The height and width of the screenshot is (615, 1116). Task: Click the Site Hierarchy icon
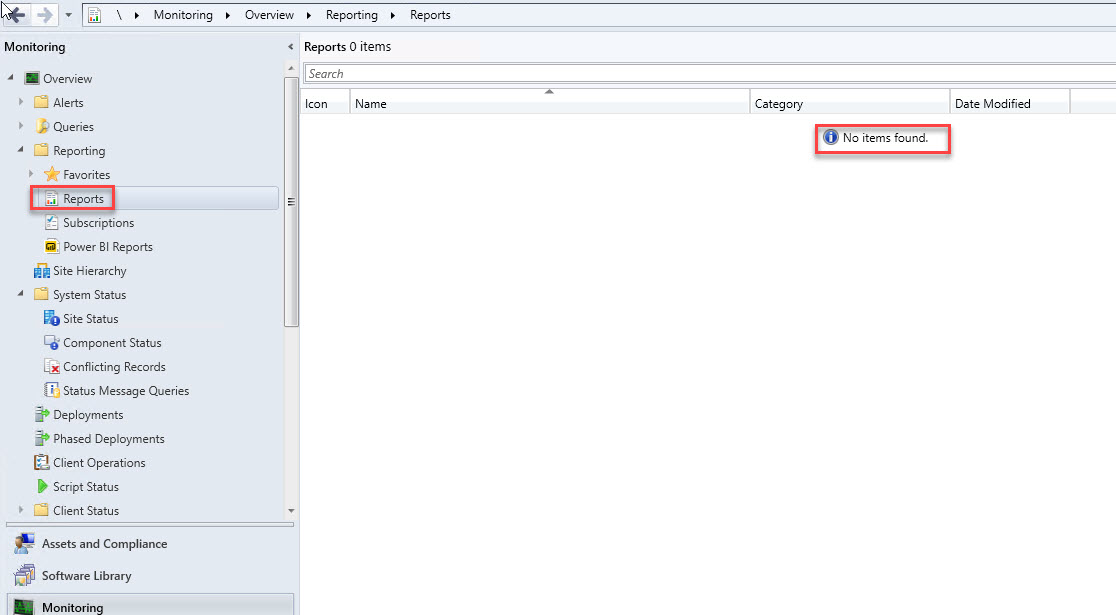point(41,271)
